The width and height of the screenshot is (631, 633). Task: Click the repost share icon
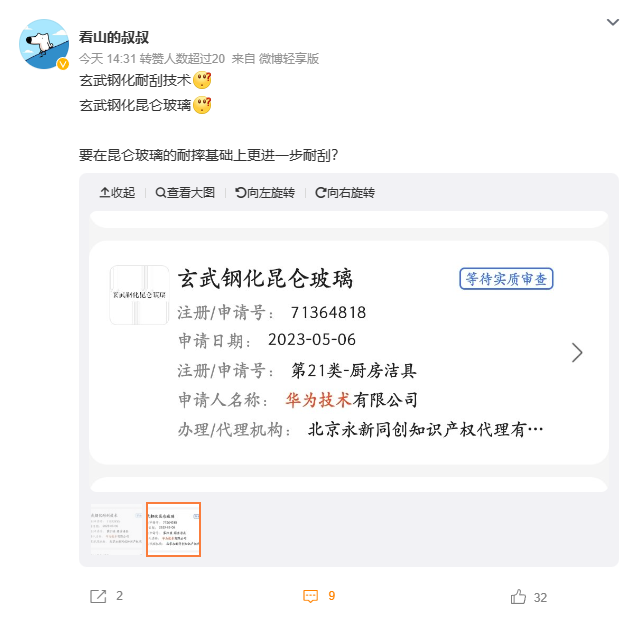(98, 596)
